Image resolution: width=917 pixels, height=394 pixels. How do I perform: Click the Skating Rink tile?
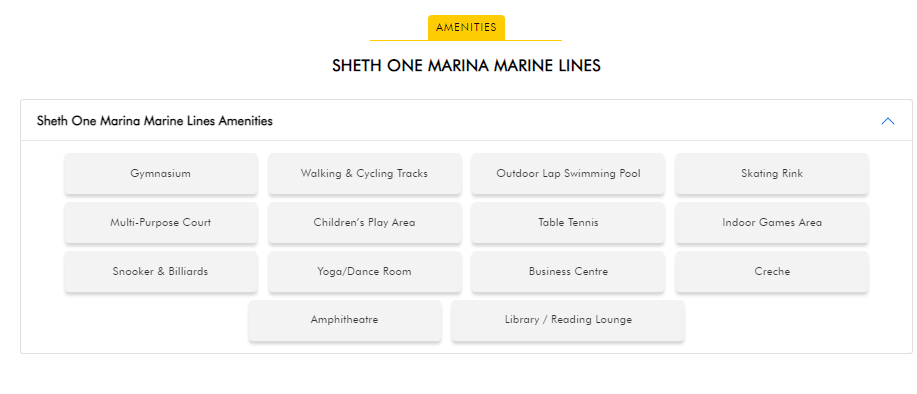click(x=772, y=174)
